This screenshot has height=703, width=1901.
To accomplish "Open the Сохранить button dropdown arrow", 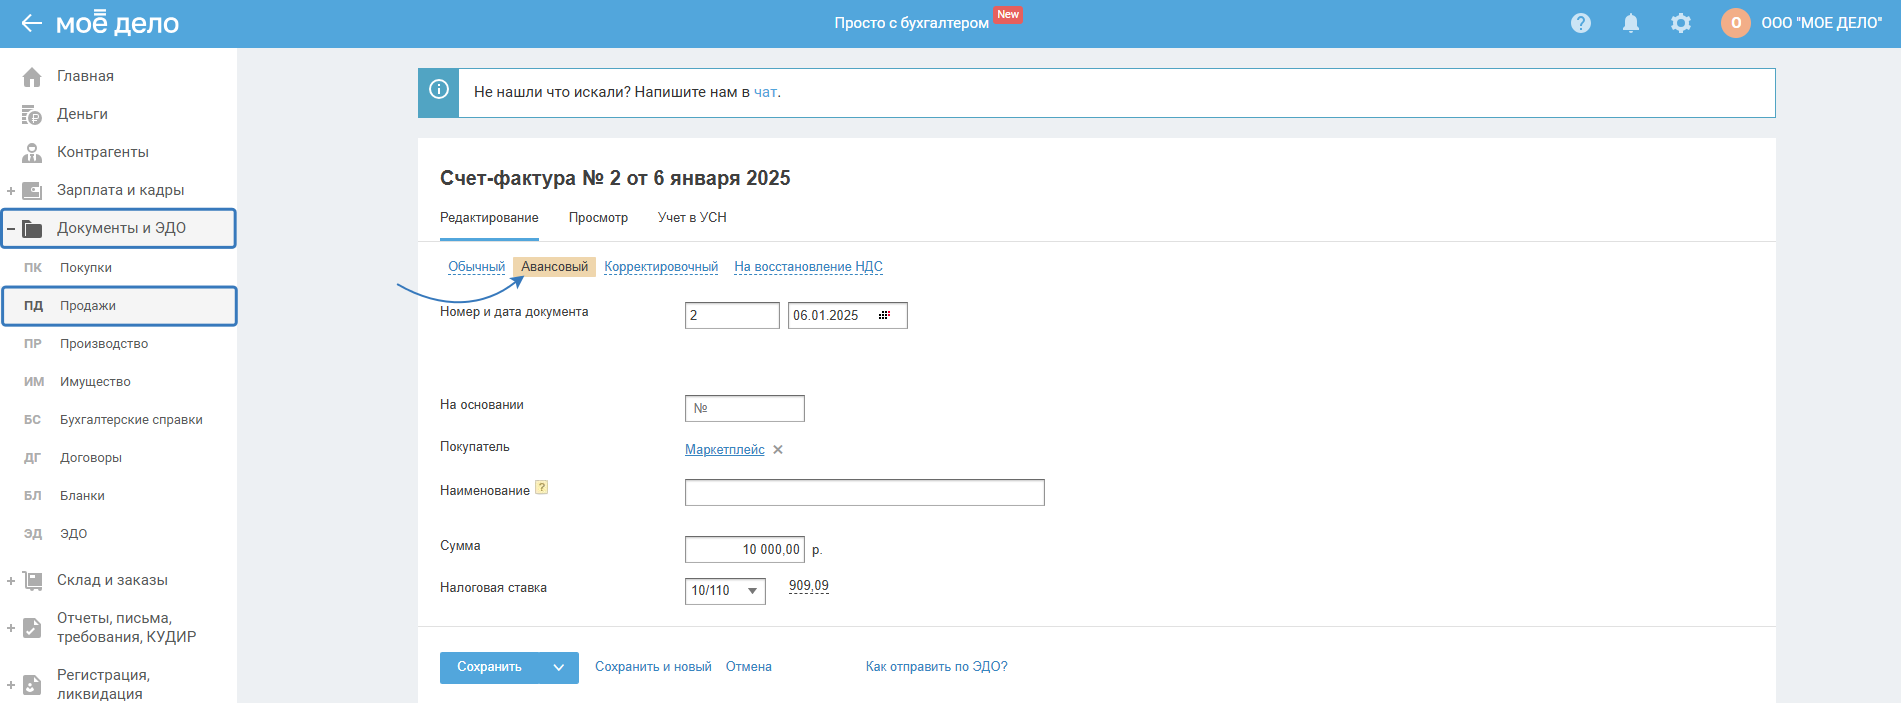I will tap(559, 667).
